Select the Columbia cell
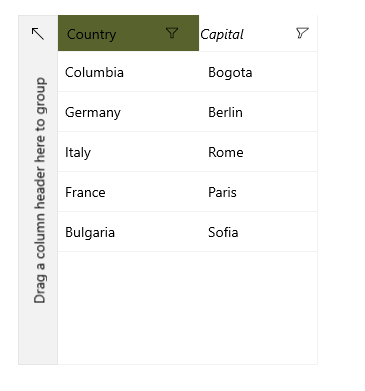This screenshot has width=365, height=391. 128,72
